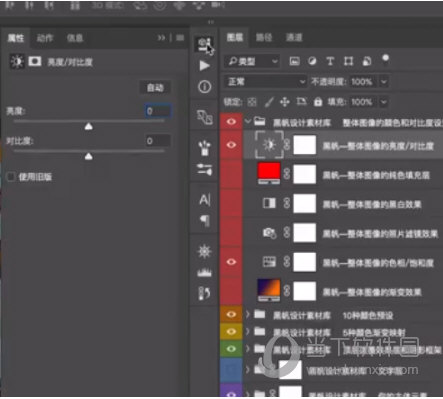Switch to the 图层 tab
The width and height of the screenshot is (443, 399).
(x=235, y=37)
